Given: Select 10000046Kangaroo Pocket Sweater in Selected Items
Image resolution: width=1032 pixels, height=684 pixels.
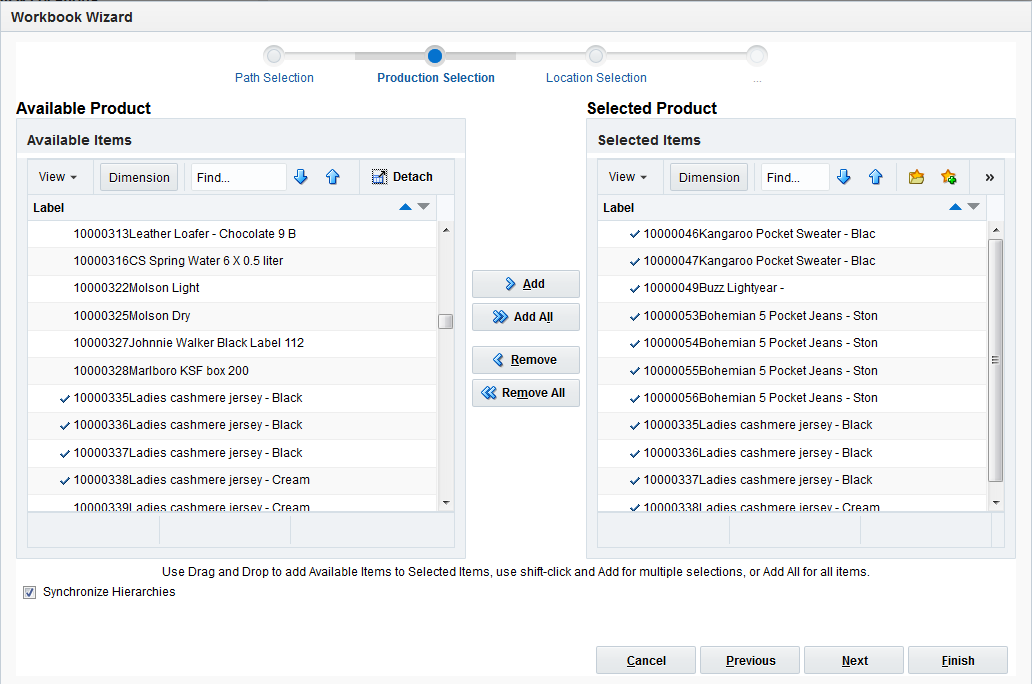Looking at the screenshot, I should [792, 234].
